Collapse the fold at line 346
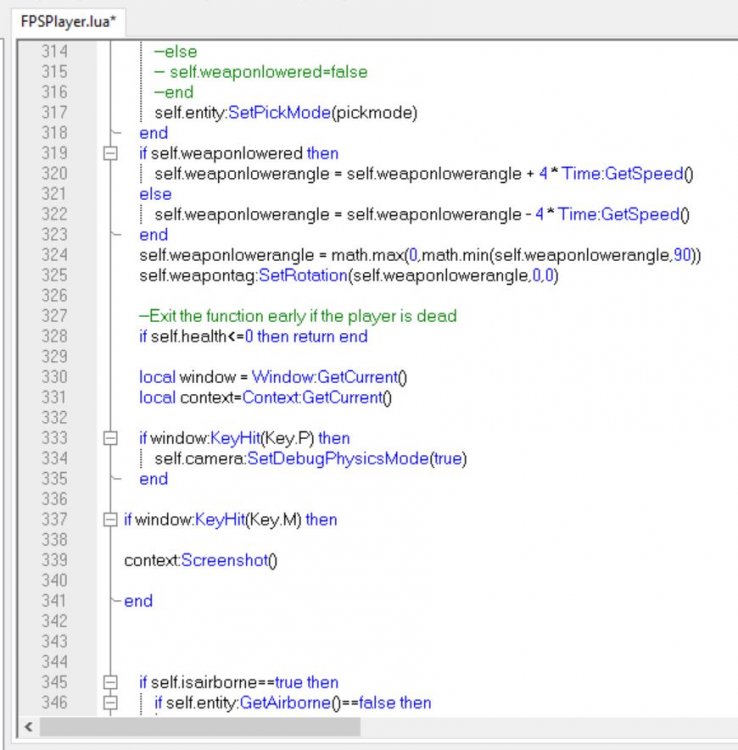The width and height of the screenshot is (738, 750). click(x=110, y=703)
